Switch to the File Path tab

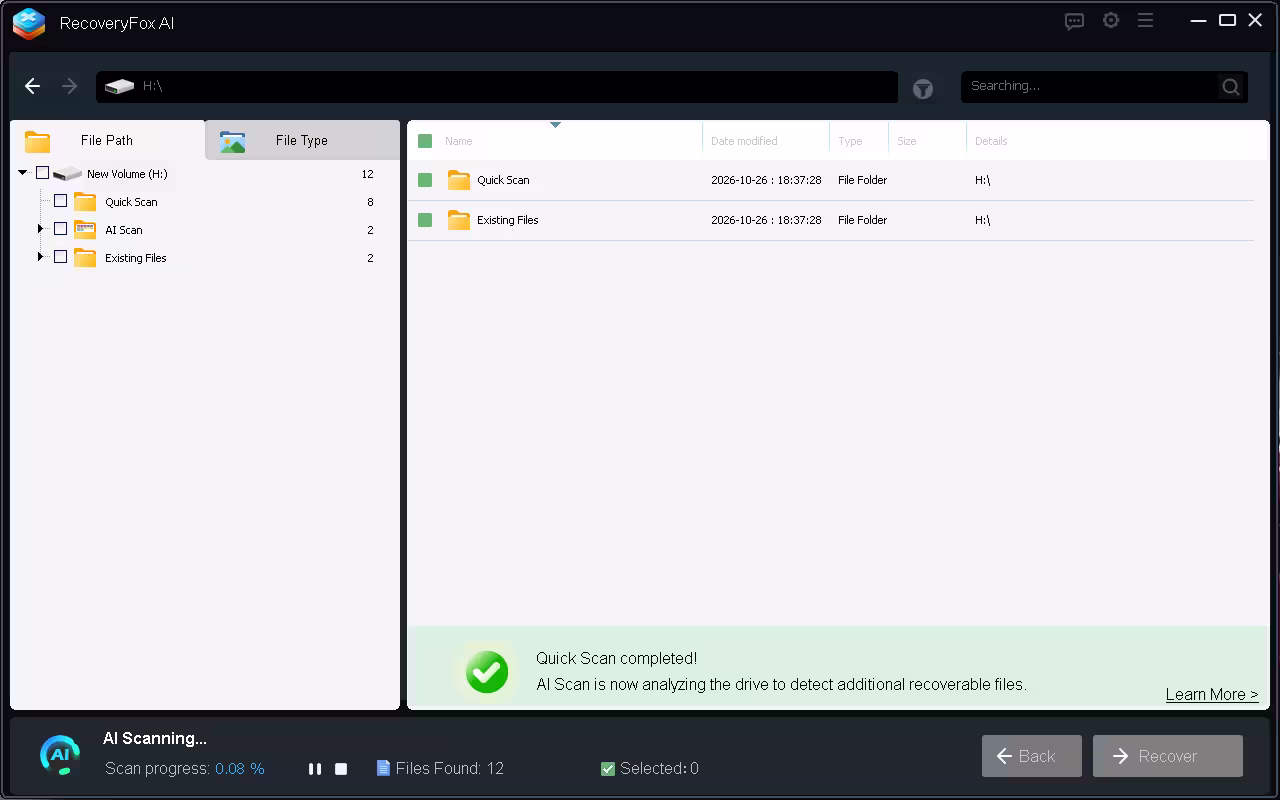click(107, 140)
